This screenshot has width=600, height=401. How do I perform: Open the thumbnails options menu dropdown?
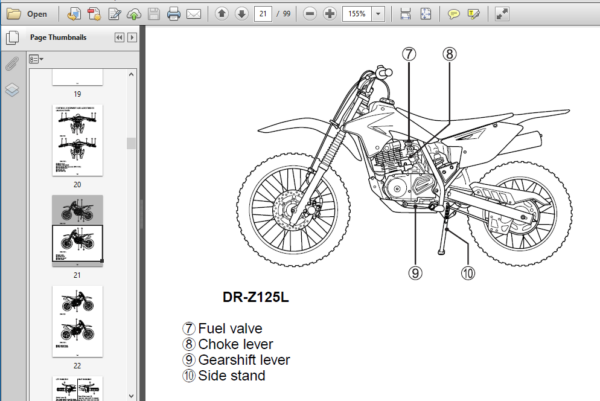click(36, 59)
